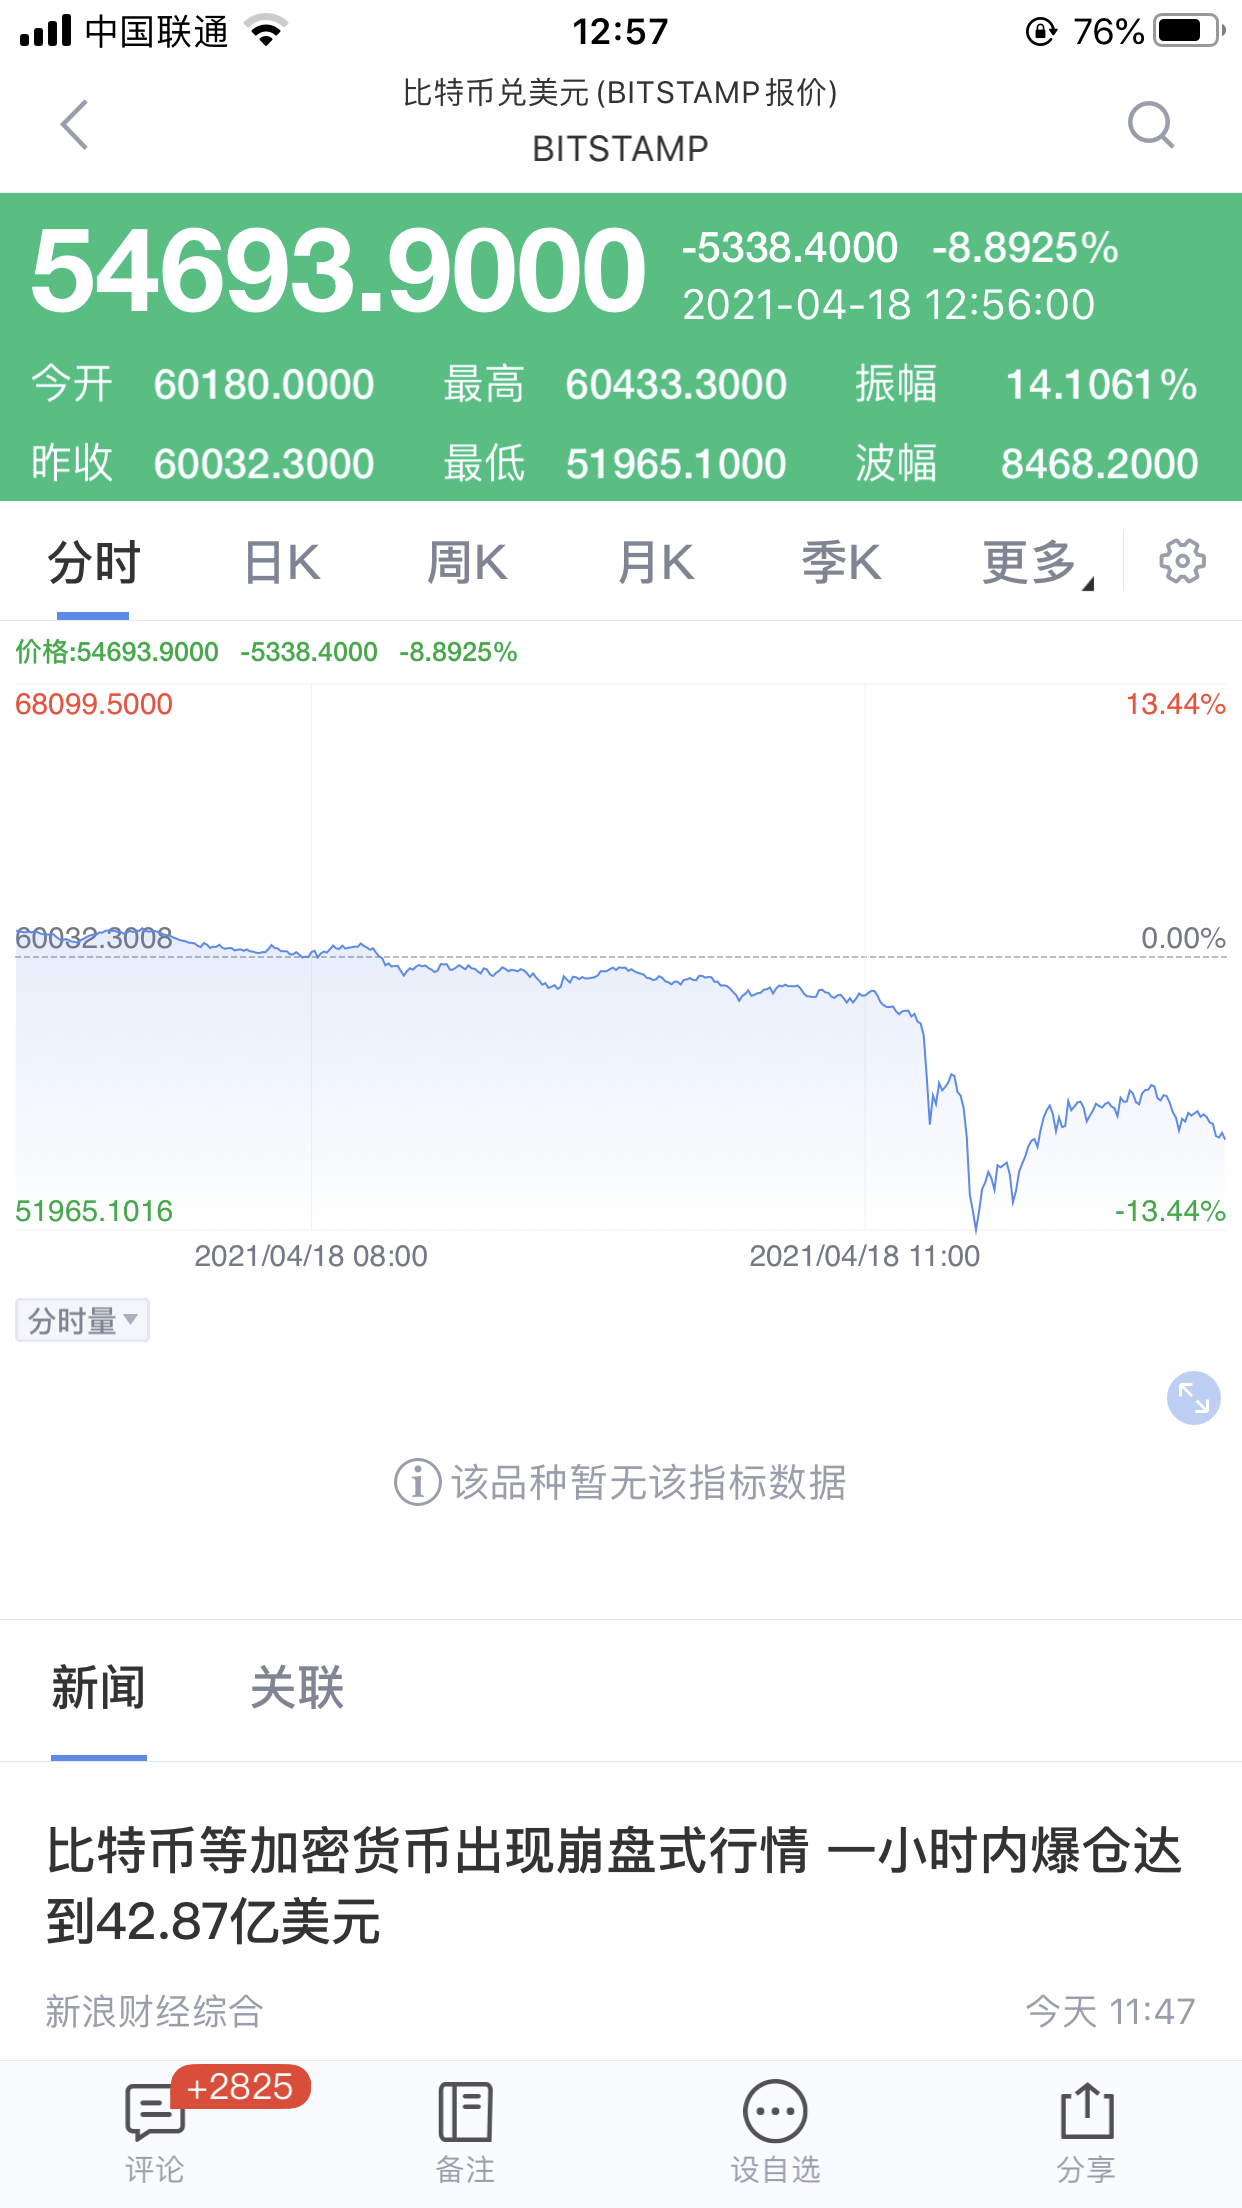Expand the 分时量 indicator dropdown
The image size is (1242, 2208).
pyautogui.click(x=82, y=1320)
